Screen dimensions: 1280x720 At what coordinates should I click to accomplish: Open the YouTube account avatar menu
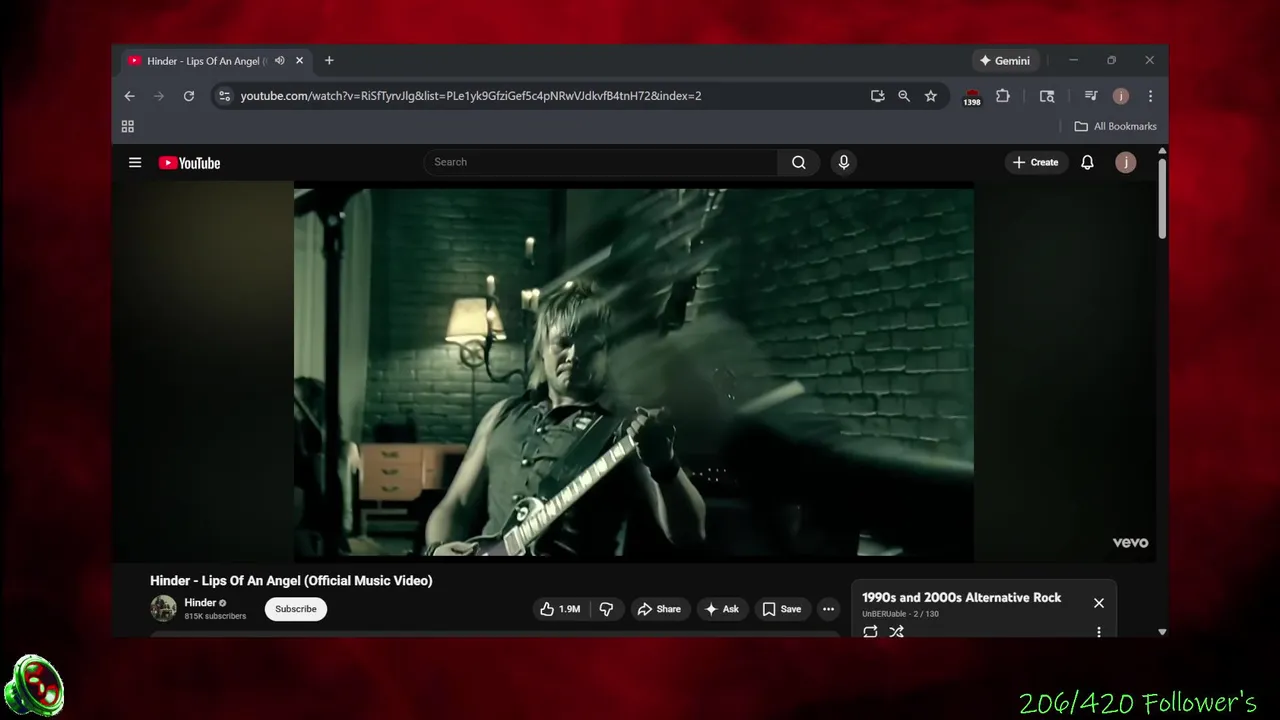pos(1126,162)
